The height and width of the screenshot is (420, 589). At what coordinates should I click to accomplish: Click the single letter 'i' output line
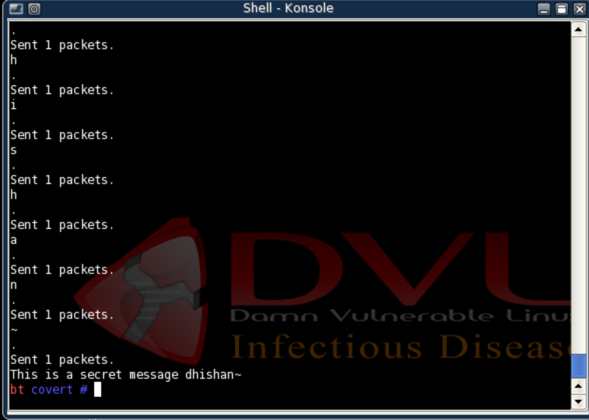tap(14, 104)
